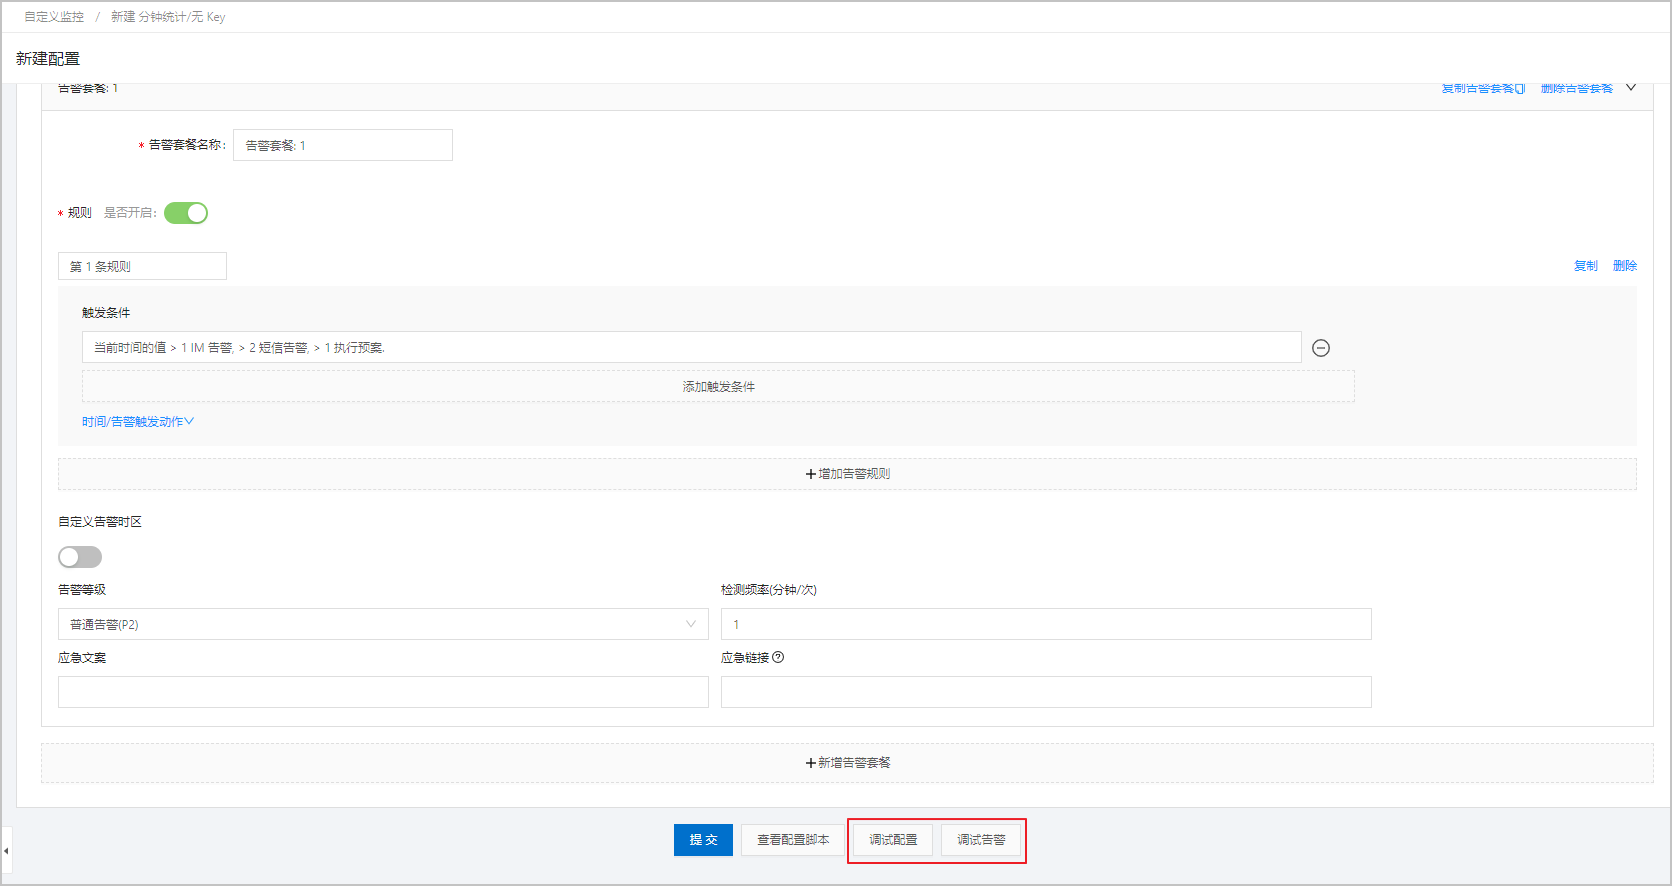
Task: Click 增加告警规则 button
Action: click(x=847, y=474)
